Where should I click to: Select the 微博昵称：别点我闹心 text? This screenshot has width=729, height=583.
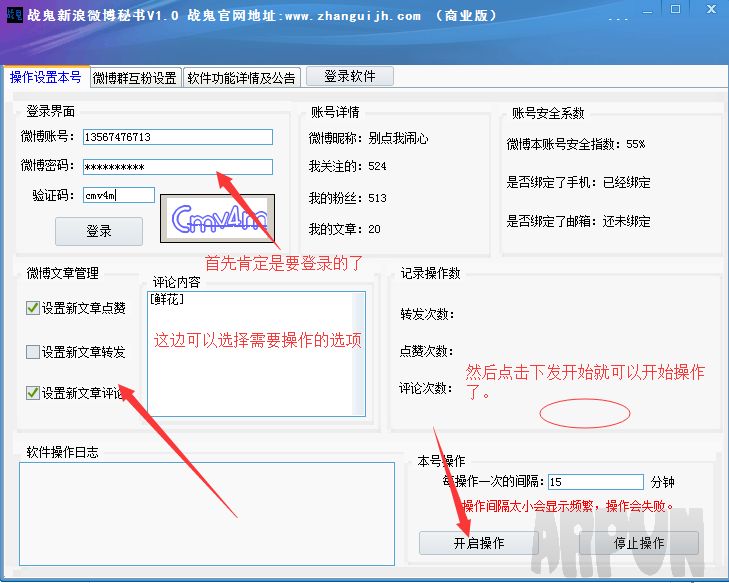click(x=368, y=138)
